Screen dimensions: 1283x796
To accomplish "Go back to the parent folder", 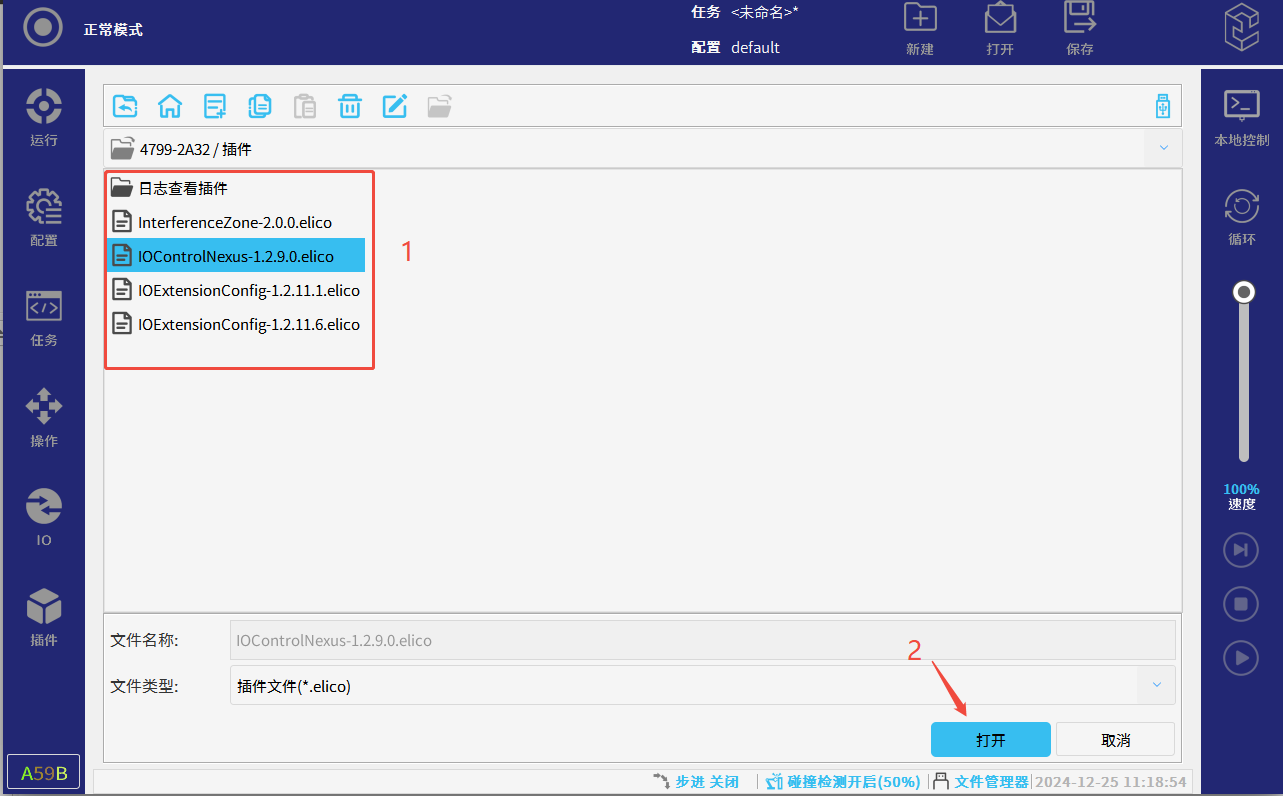I will [125, 106].
